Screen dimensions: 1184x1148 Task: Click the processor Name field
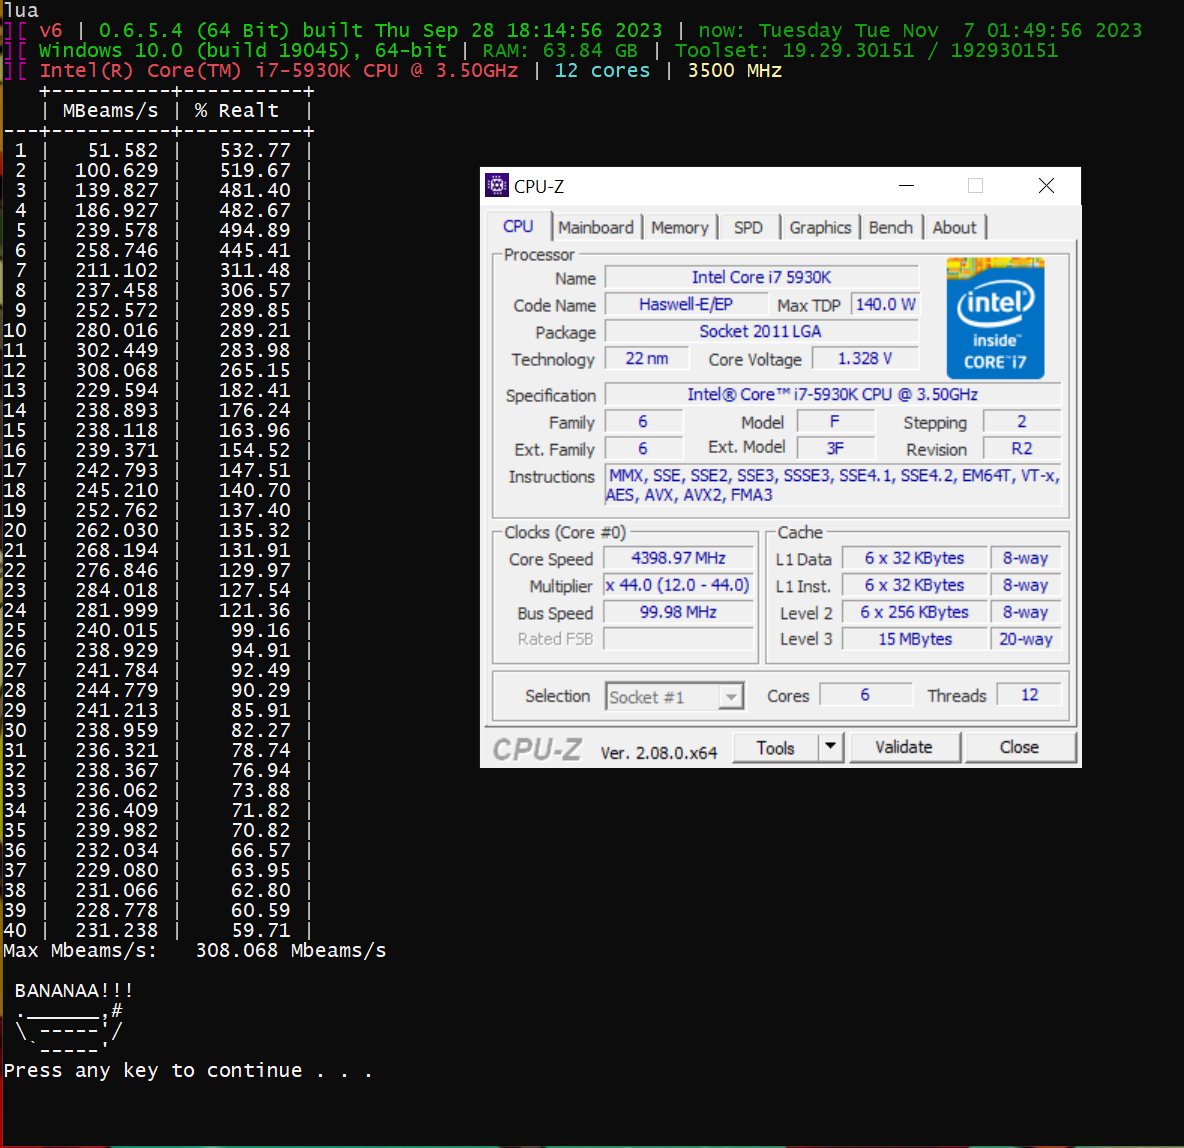pyautogui.click(x=761, y=278)
